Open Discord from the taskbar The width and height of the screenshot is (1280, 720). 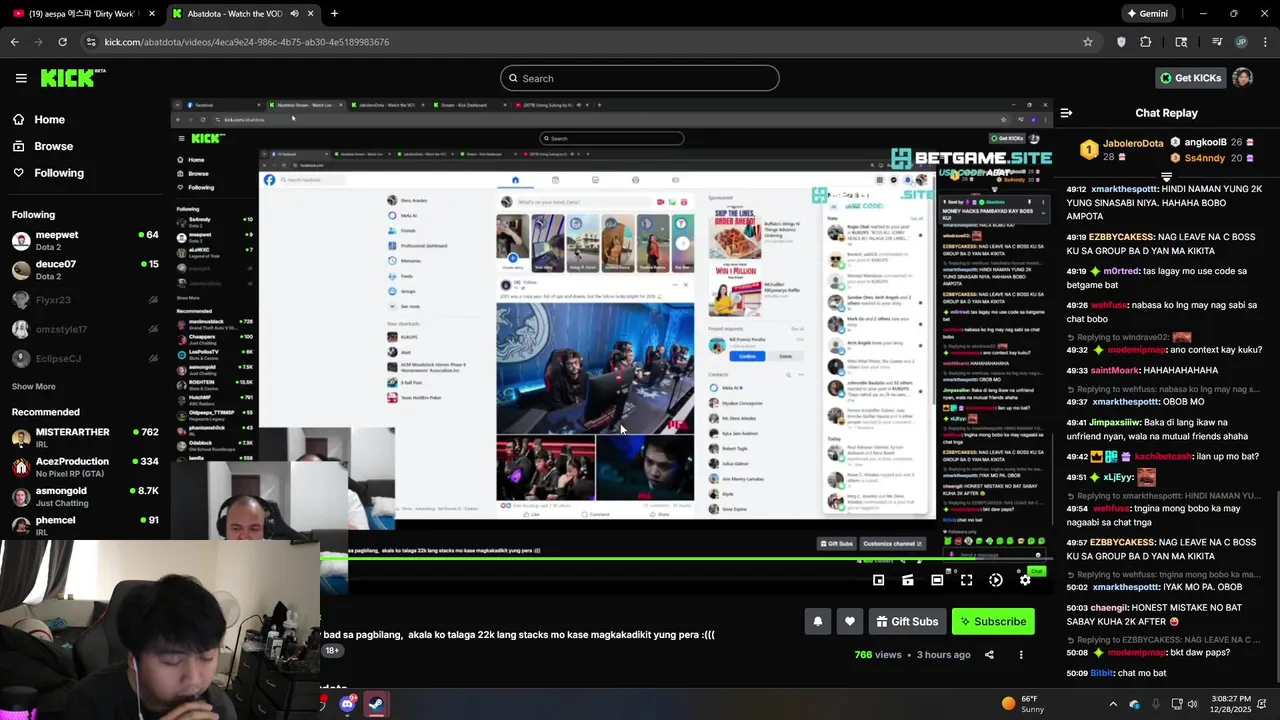[x=347, y=704]
